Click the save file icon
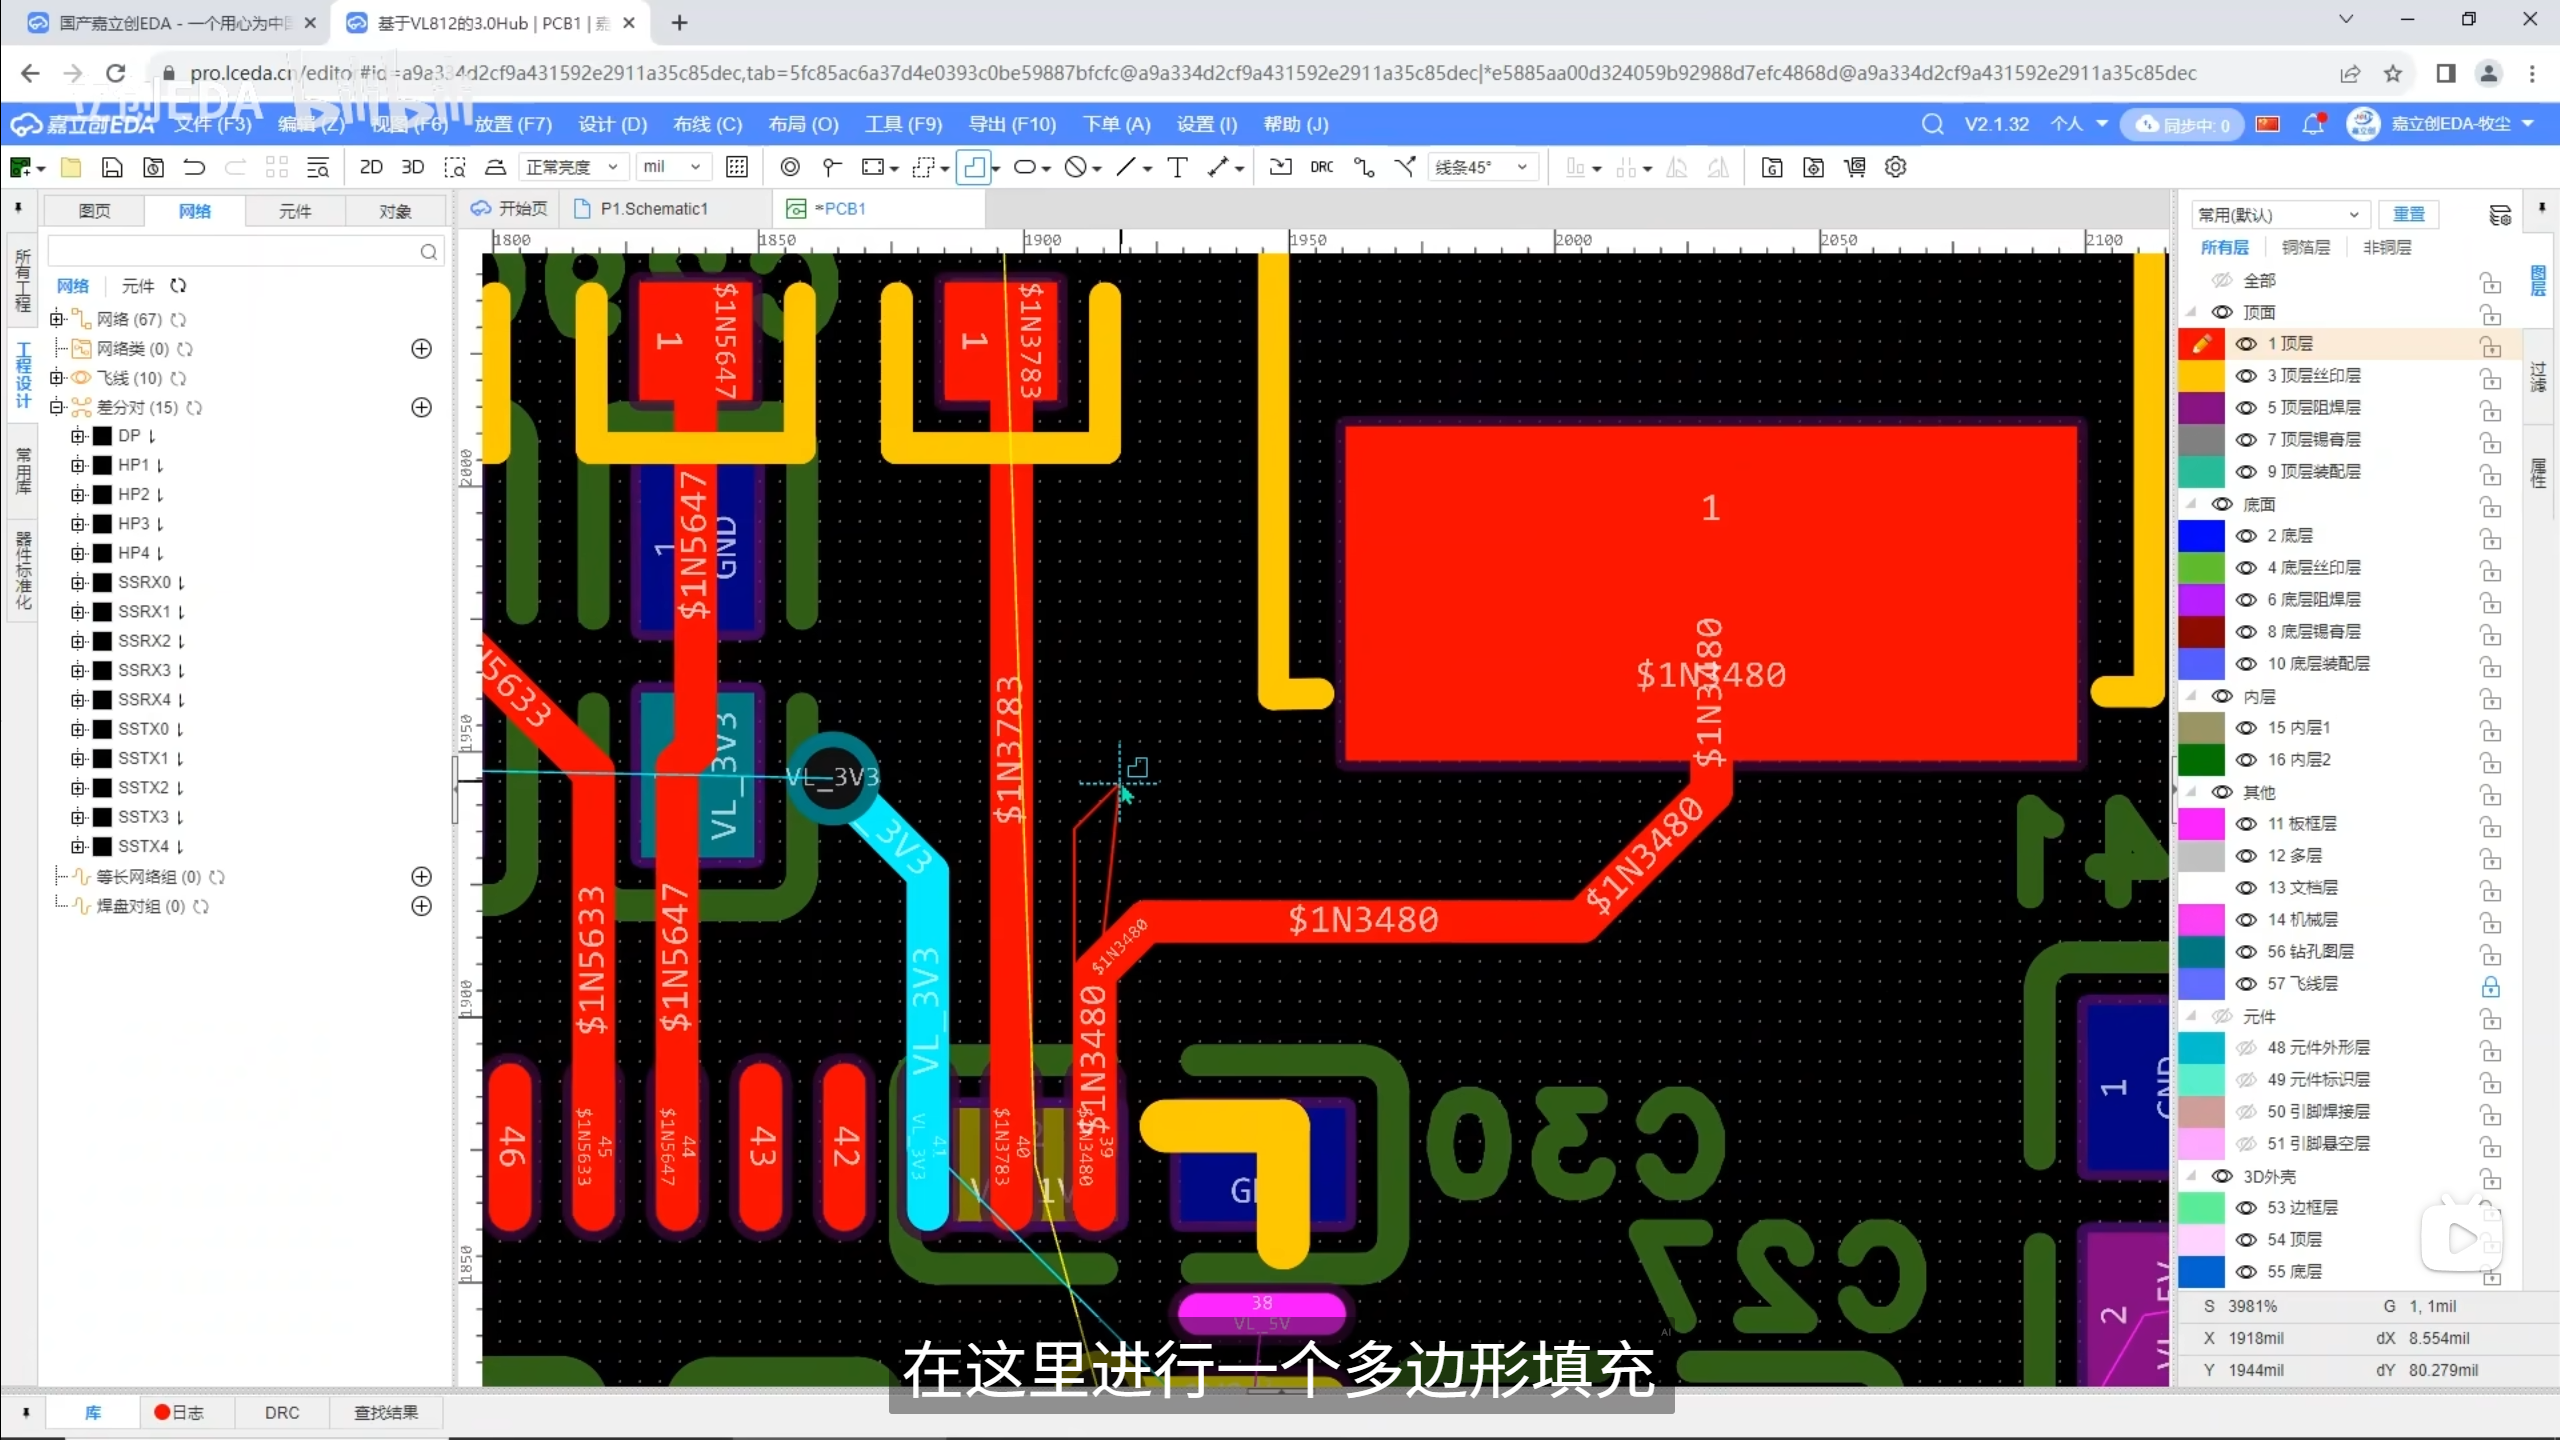Image resolution: width=2560 pixels, height=1440 pixels. 112,167
